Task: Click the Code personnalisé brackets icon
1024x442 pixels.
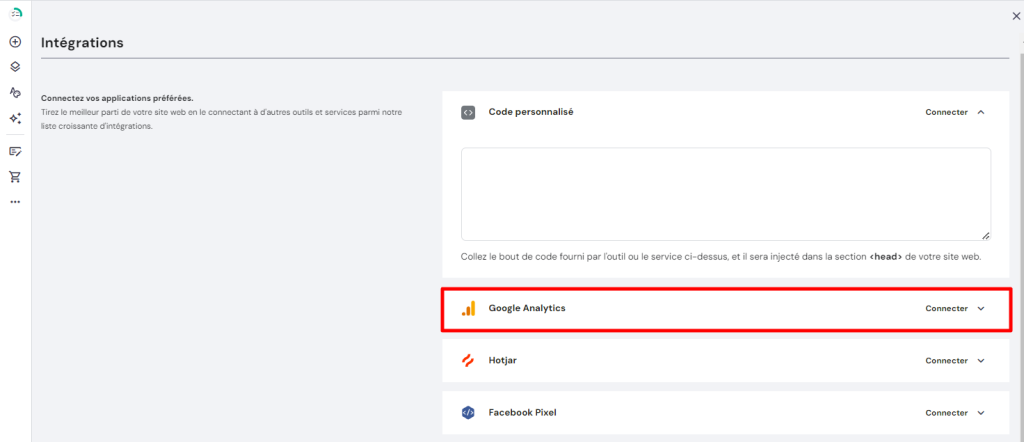Action: [x=468, y=112]
